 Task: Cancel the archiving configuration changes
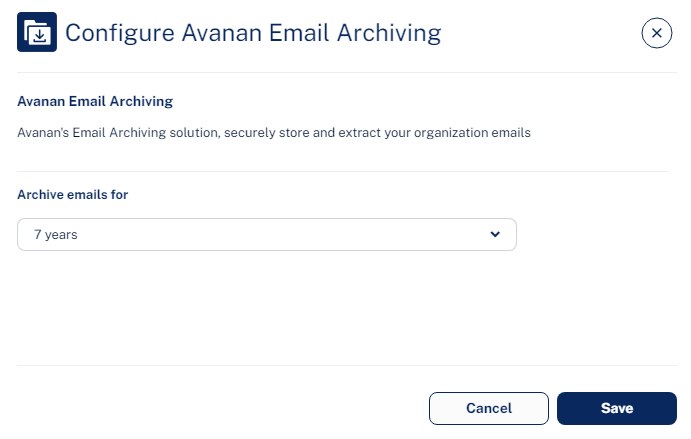click(x=489, y=409)
